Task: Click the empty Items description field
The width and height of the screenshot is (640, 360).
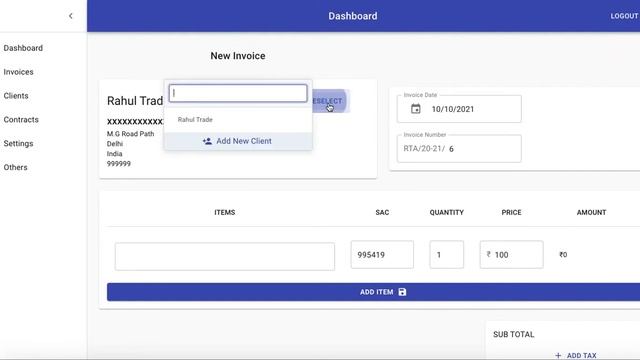Action: [225, 256]
